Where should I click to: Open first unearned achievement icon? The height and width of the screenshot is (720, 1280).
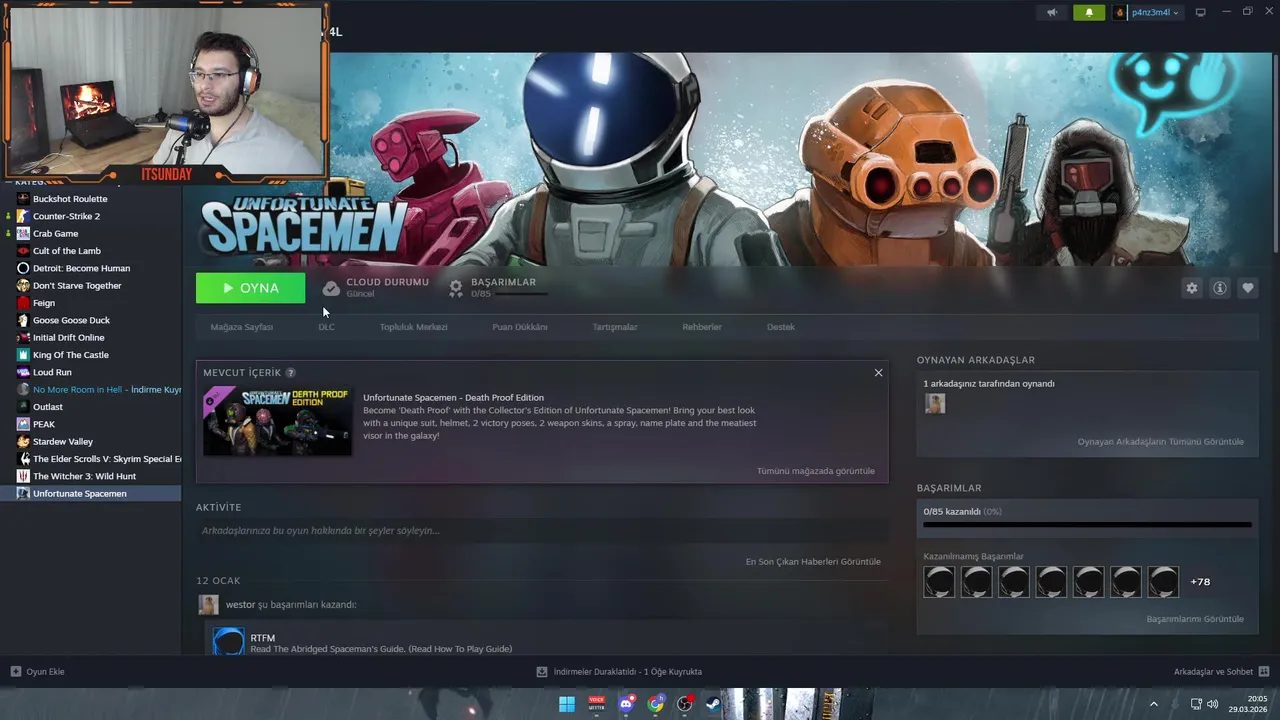coord(939,582)
